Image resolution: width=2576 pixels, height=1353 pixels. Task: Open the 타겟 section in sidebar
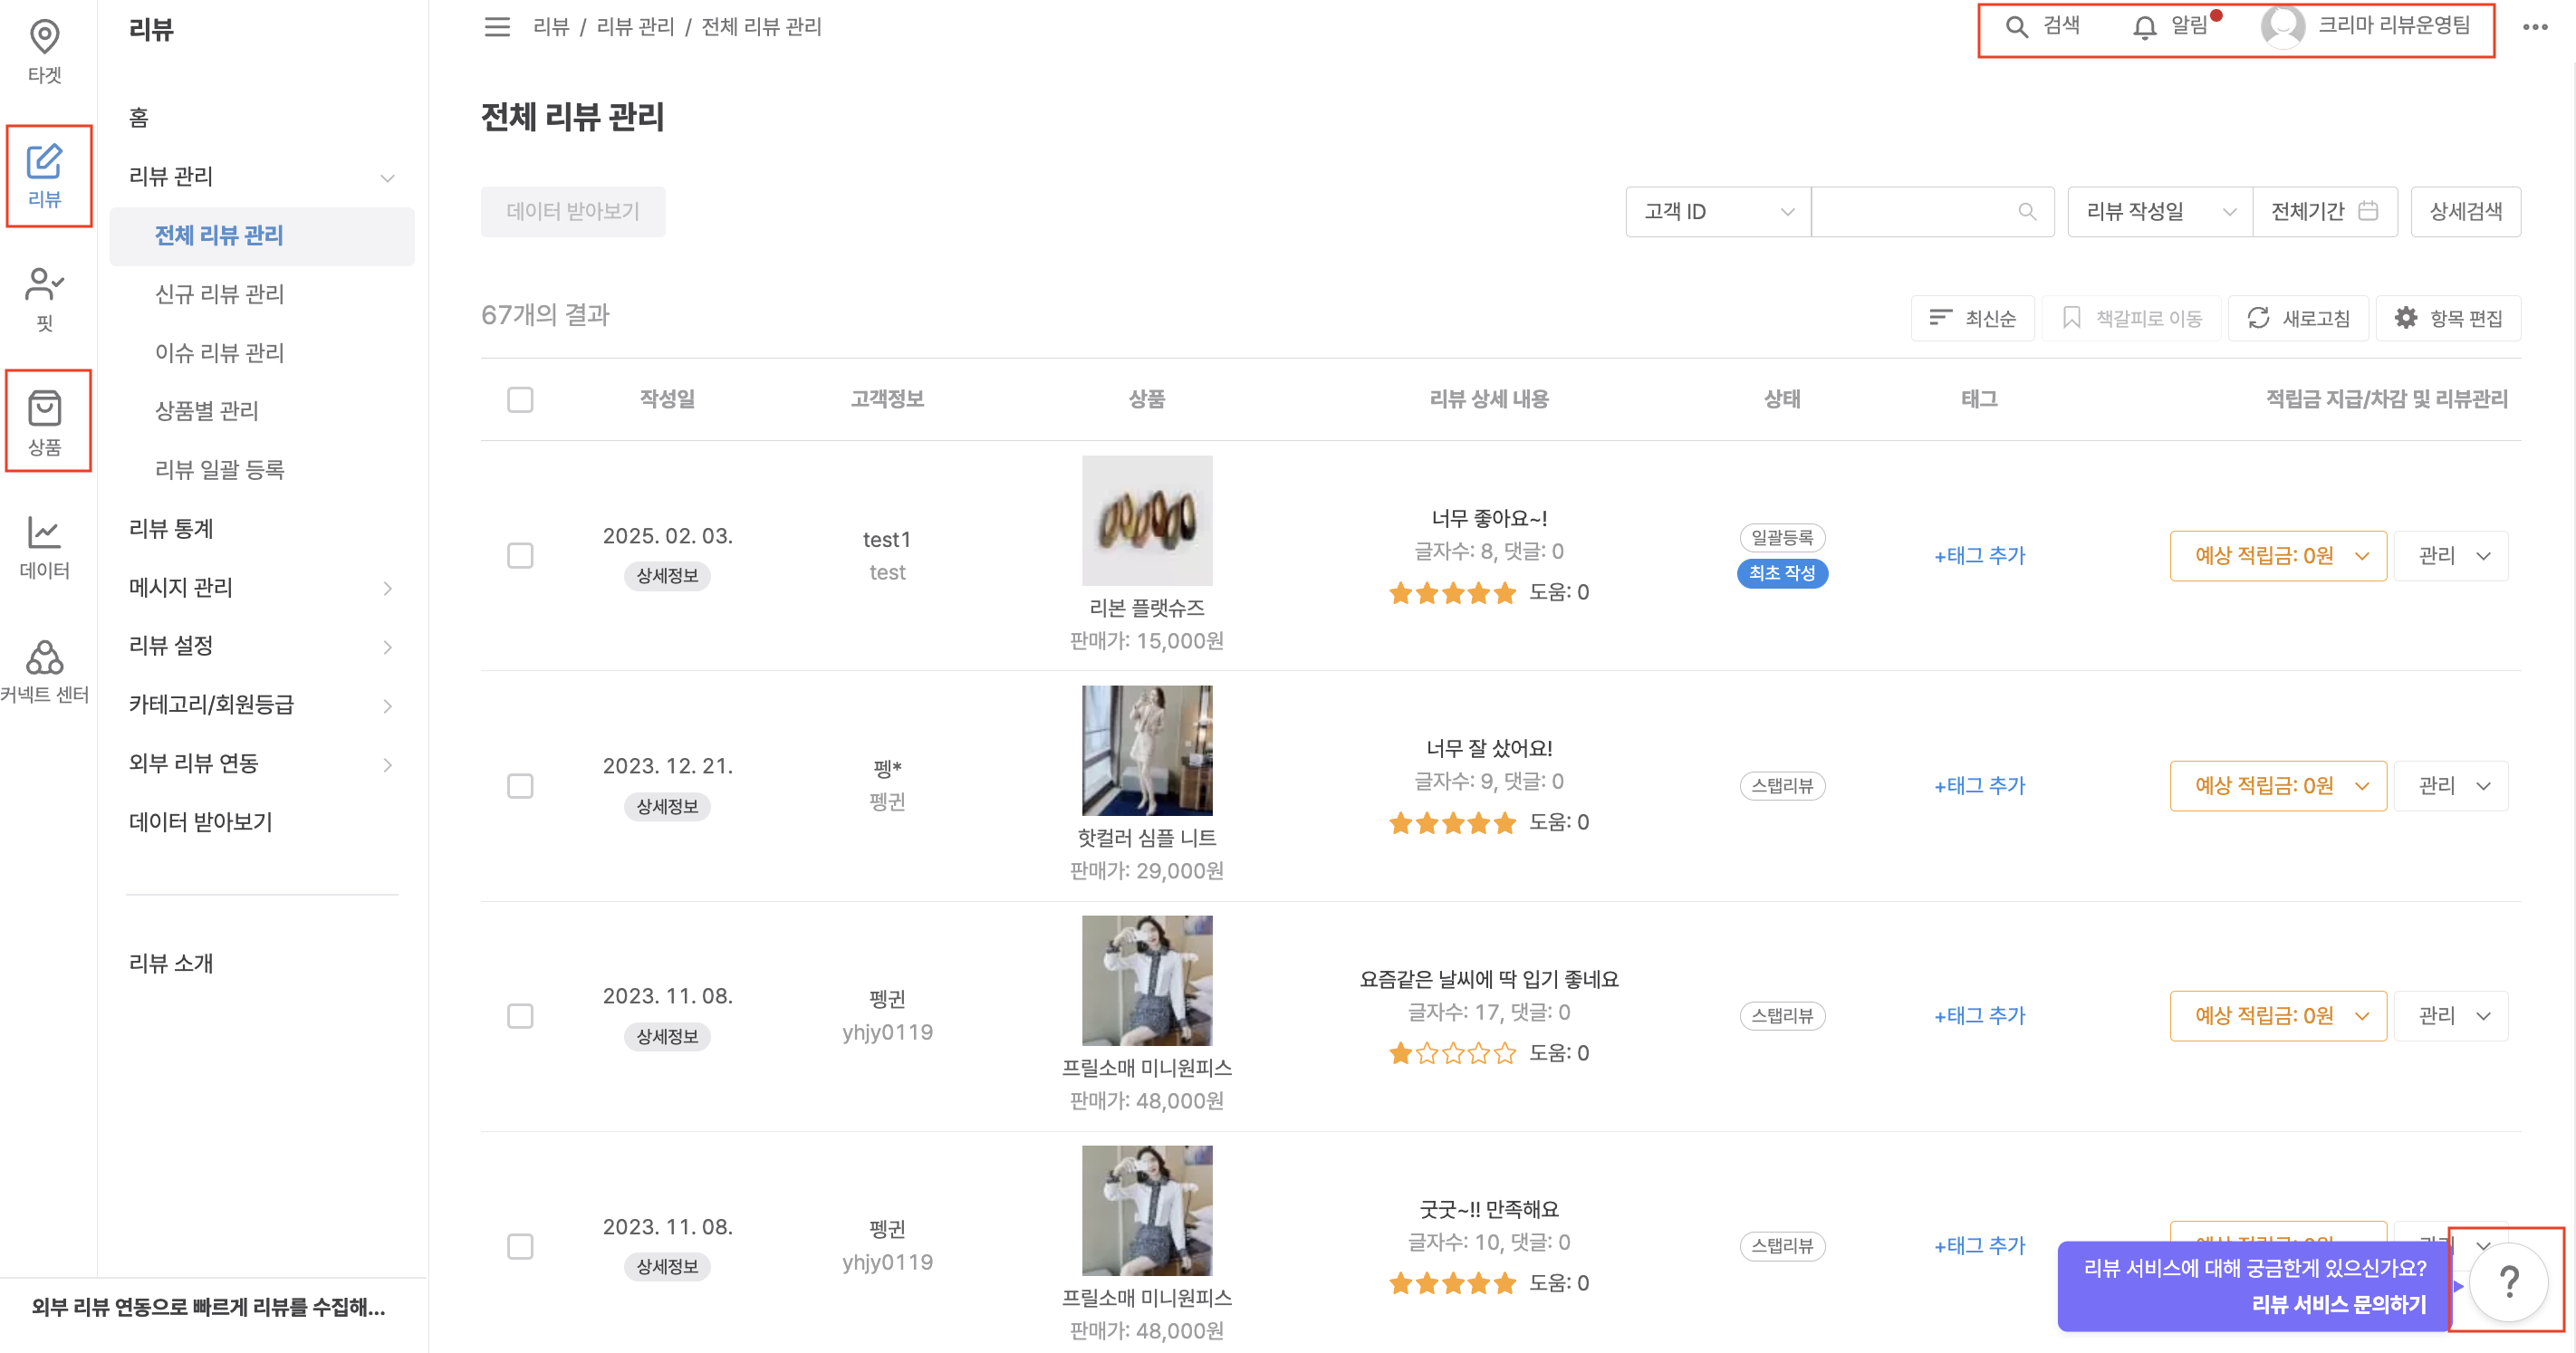pyautogui.click(x=44, y=51)
